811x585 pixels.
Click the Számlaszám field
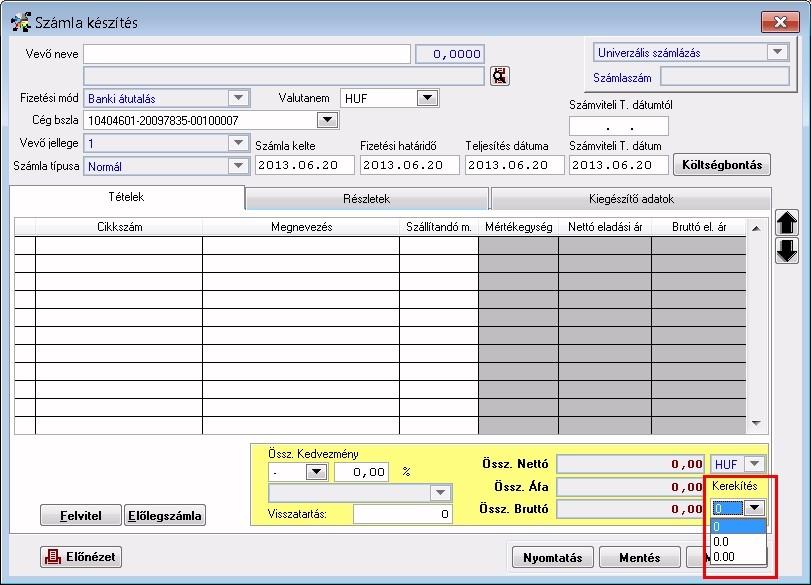[x=725, y=77]
